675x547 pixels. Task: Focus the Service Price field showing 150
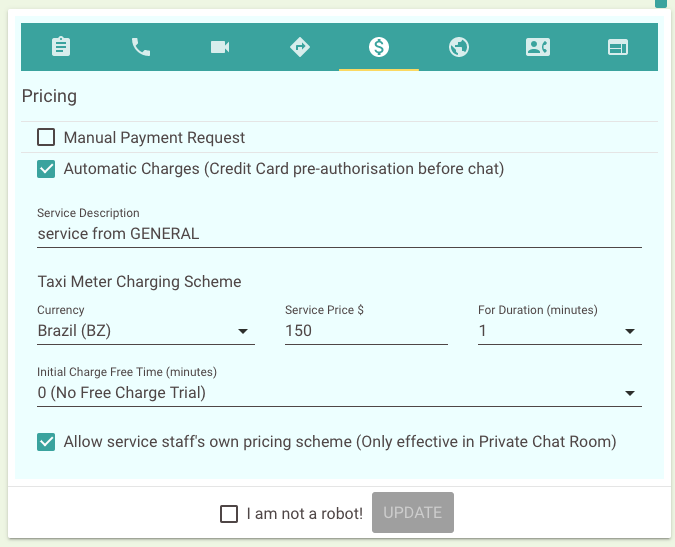(x=366, y=331)
